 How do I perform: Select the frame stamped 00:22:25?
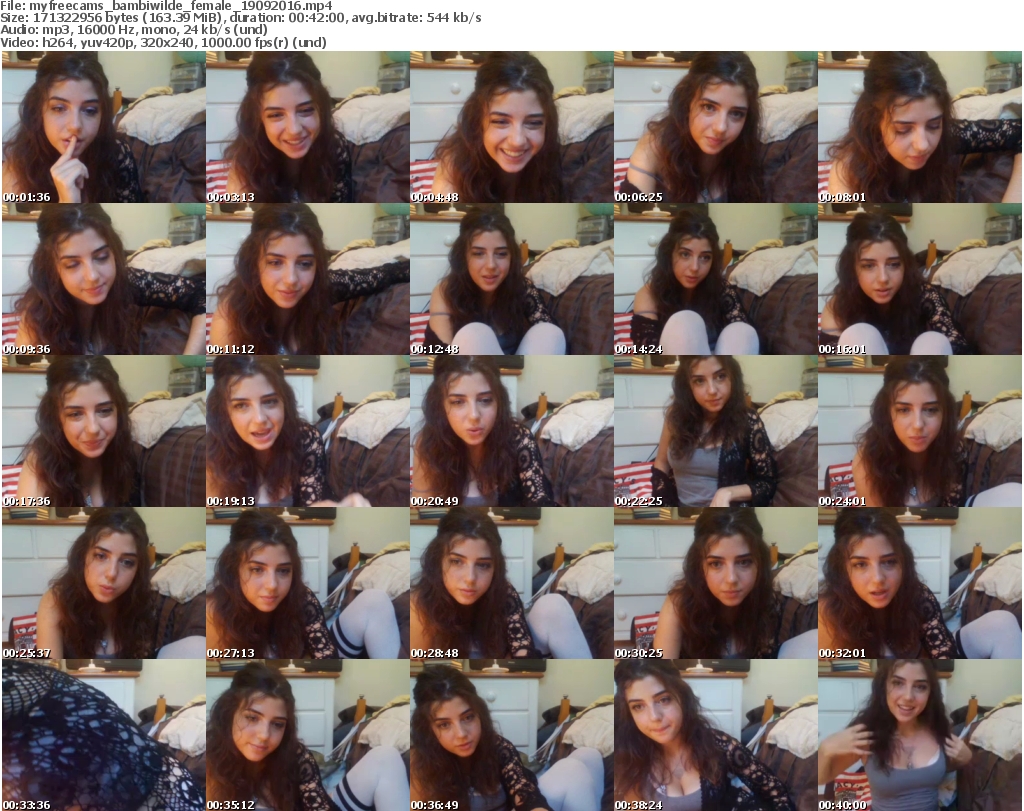pos(715,432)
